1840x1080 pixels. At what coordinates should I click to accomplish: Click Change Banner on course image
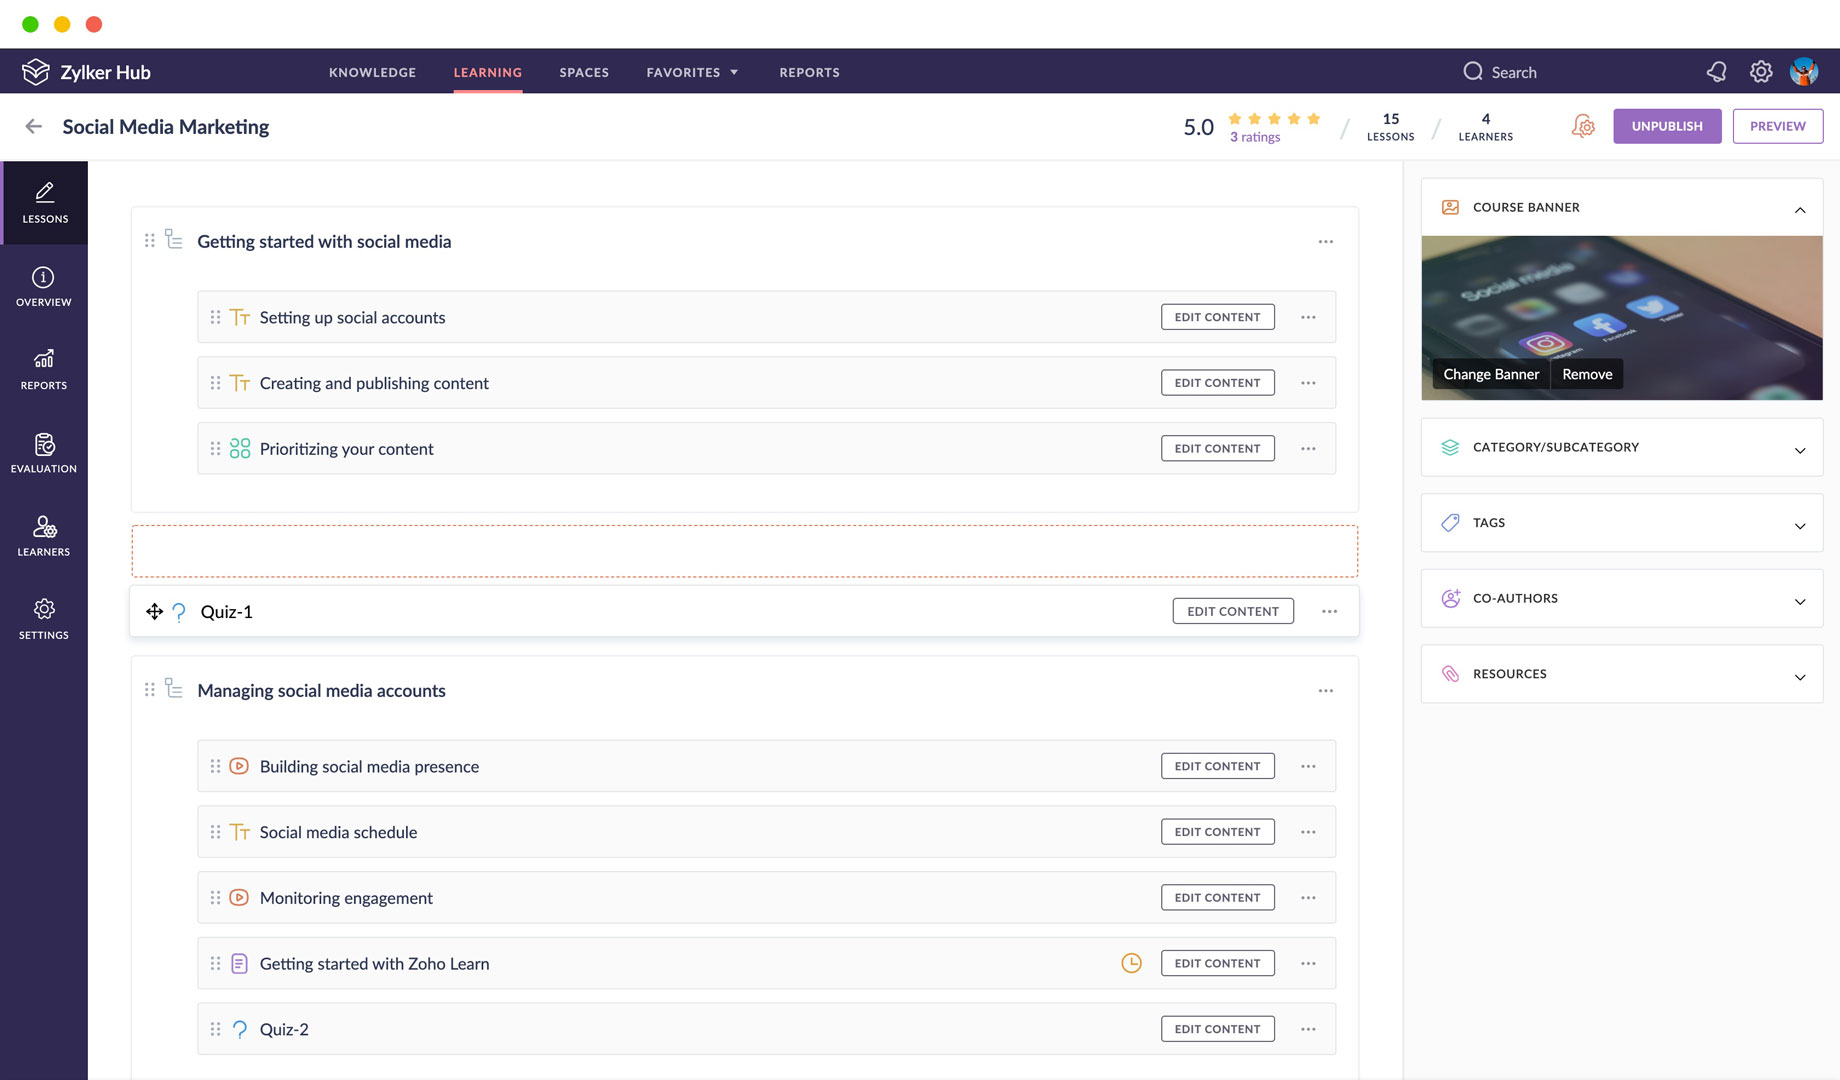[x=1490, y=374]
